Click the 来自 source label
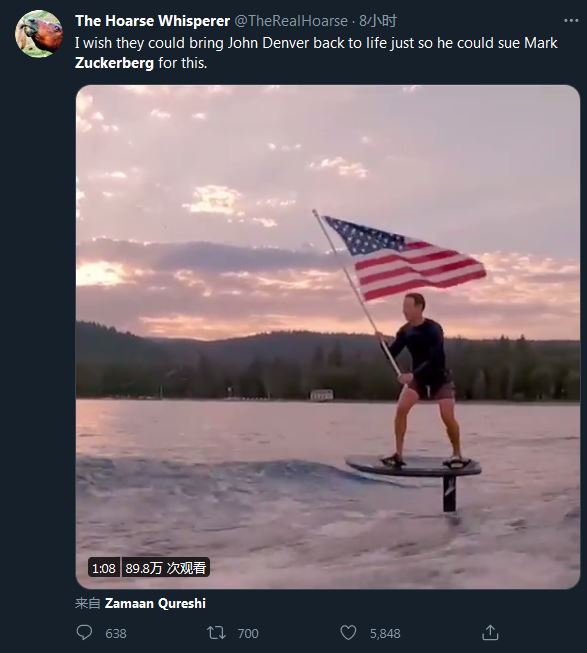Viewport: 587px width, 653px height. tap(87, 603)
